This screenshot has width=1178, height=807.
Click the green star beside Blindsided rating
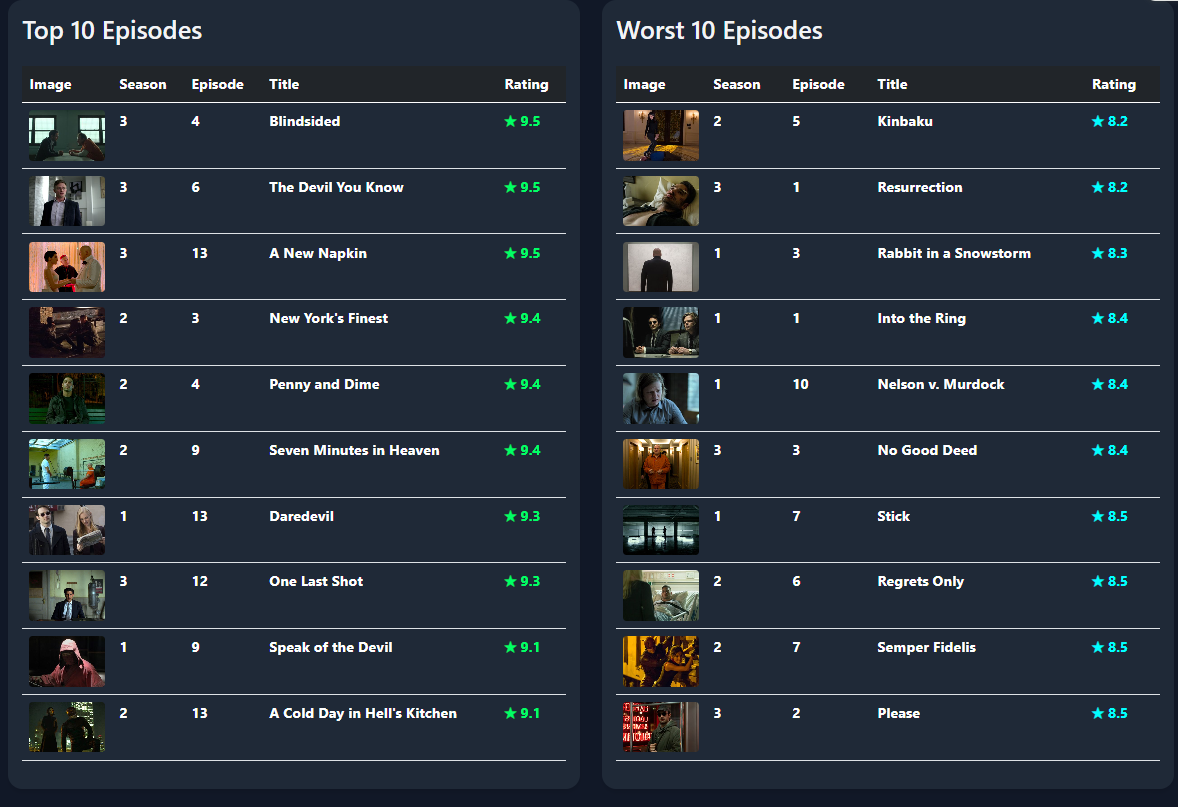coord(511,122)
